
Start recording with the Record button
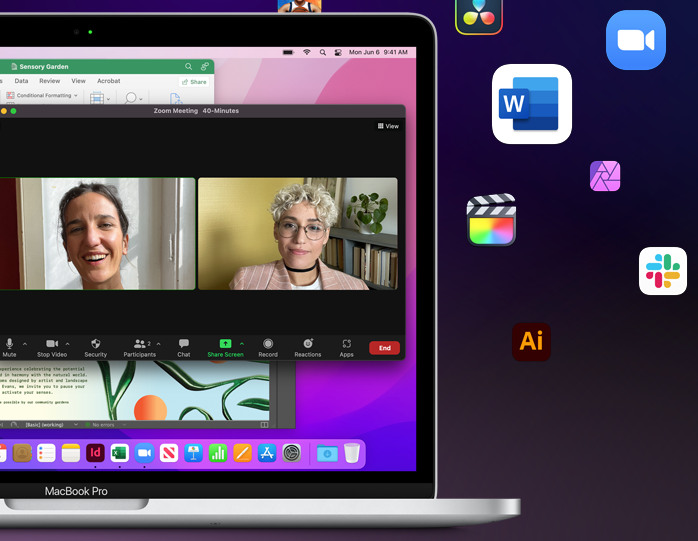pos(268,348)
